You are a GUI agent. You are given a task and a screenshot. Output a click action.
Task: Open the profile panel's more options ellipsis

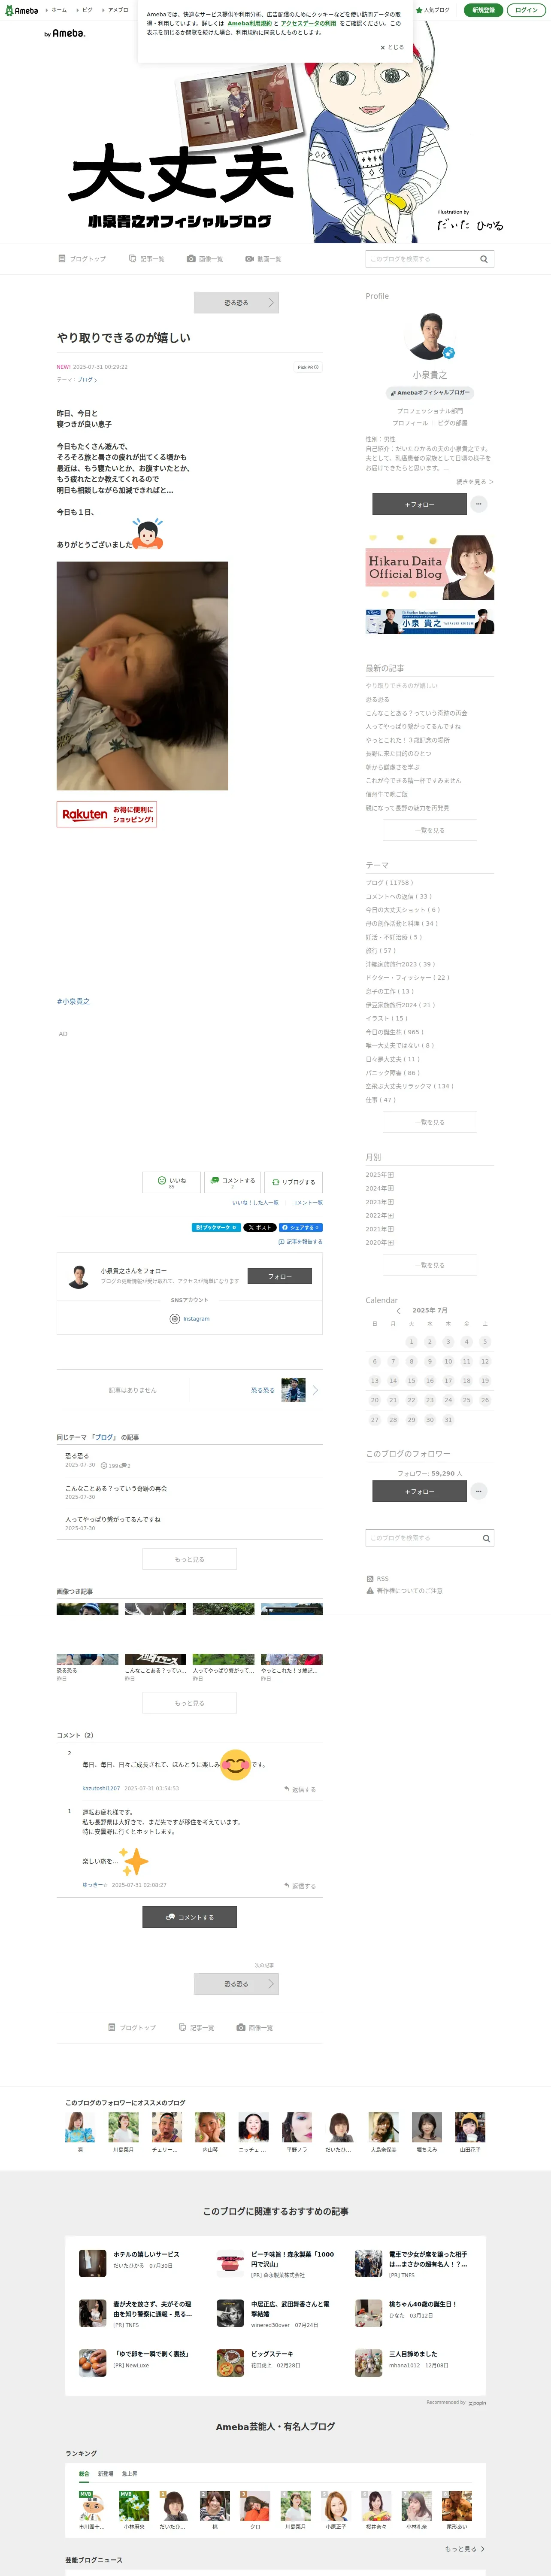(x=479, y=504)
